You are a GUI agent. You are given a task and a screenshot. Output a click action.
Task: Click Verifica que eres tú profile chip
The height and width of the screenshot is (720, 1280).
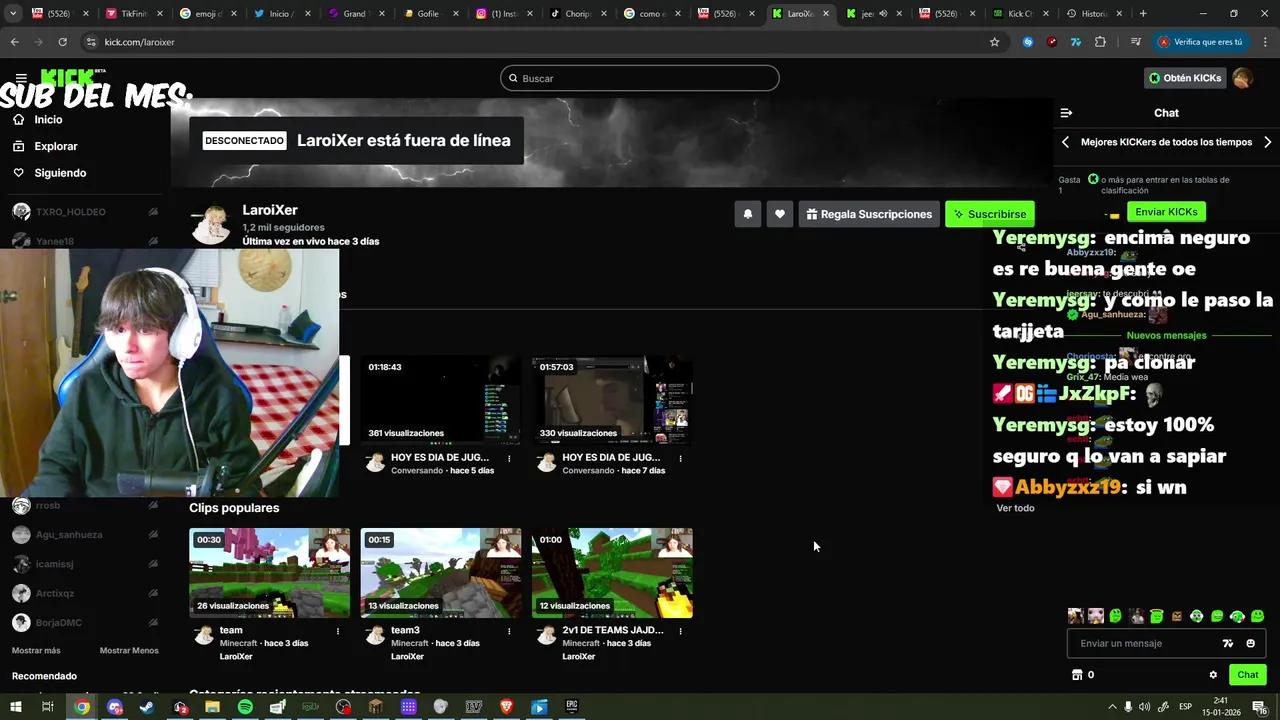coord(1200,42)
